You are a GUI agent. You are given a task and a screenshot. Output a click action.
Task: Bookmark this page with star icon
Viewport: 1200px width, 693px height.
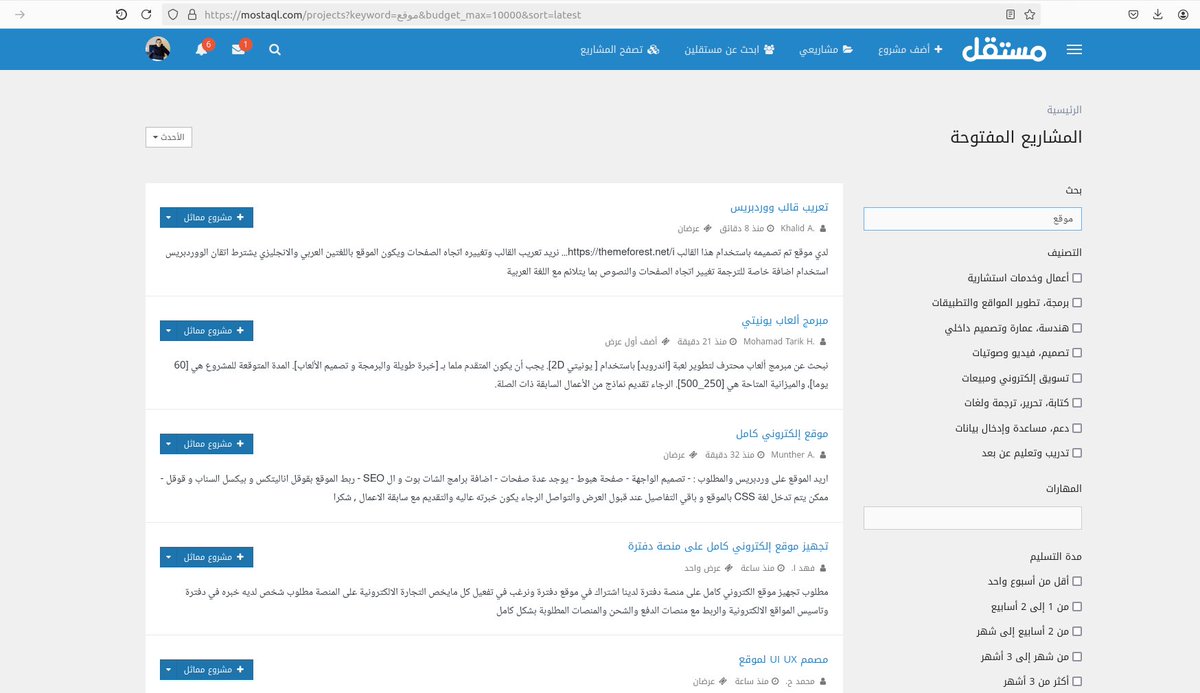point(1030,15)
